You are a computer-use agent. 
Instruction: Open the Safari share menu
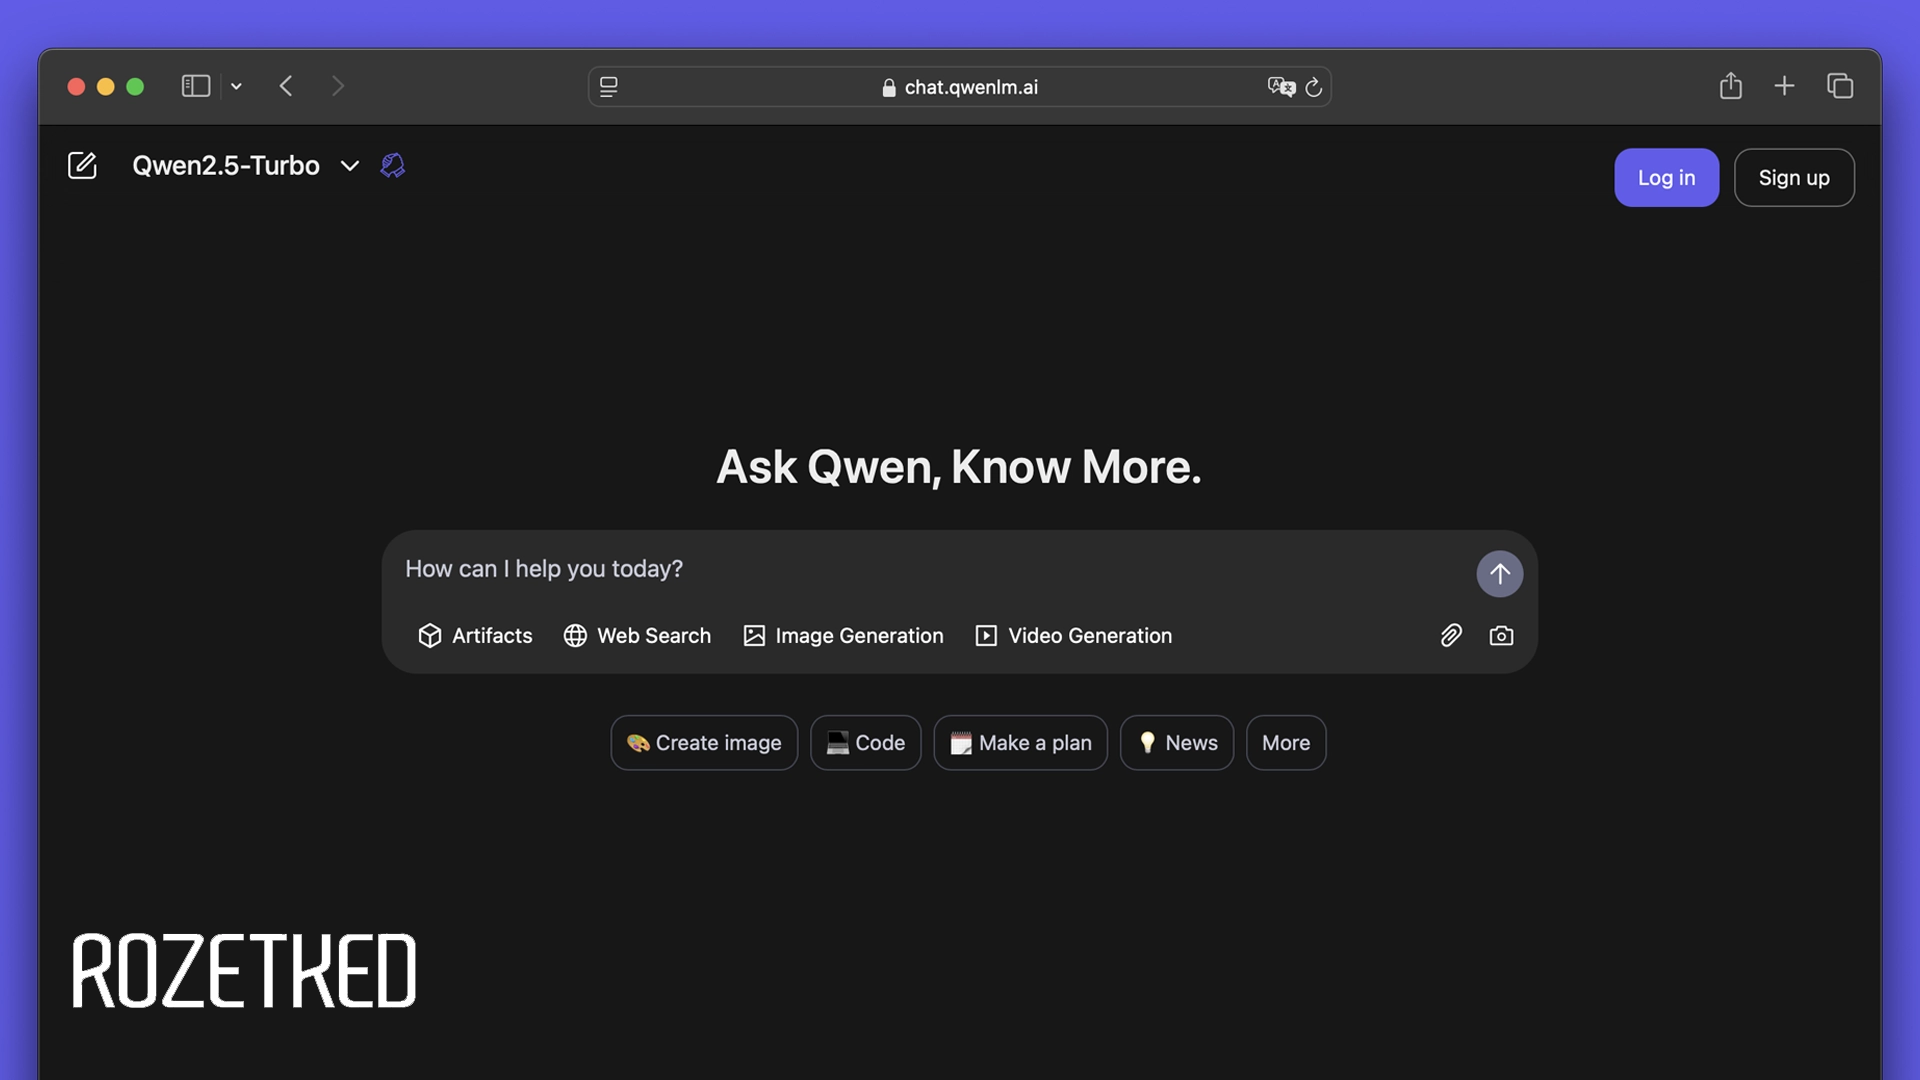(x=1731, y=86)
